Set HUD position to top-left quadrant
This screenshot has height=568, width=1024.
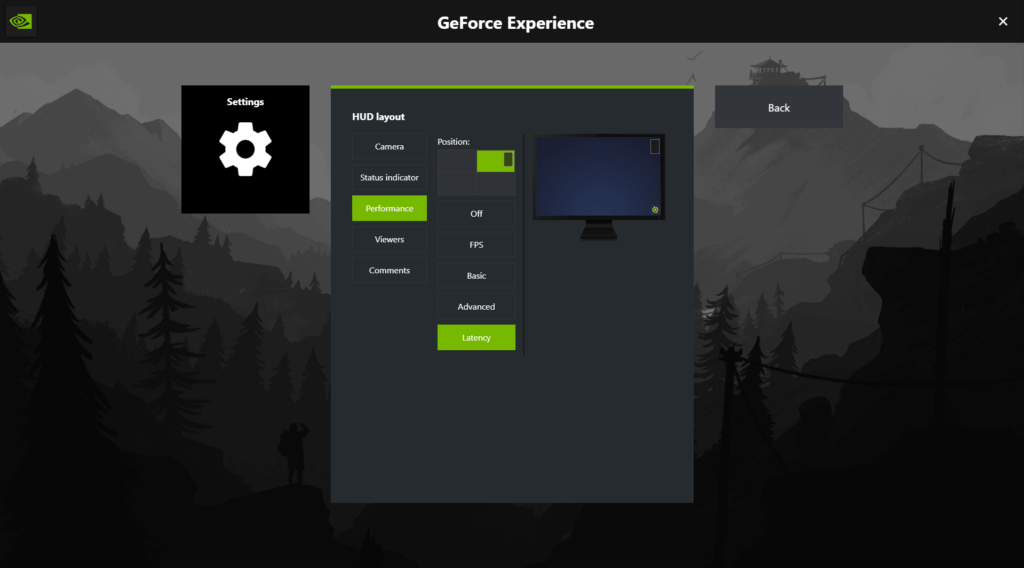click(x=456, y=161)
